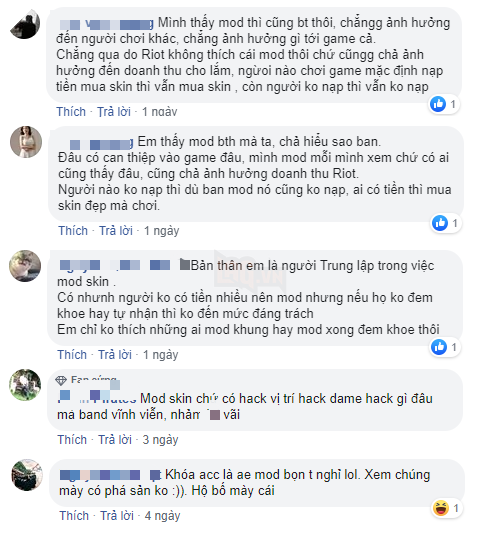Open profile photo of woman in white dress
Screen dimensions: 500x545
click(26, 142)
